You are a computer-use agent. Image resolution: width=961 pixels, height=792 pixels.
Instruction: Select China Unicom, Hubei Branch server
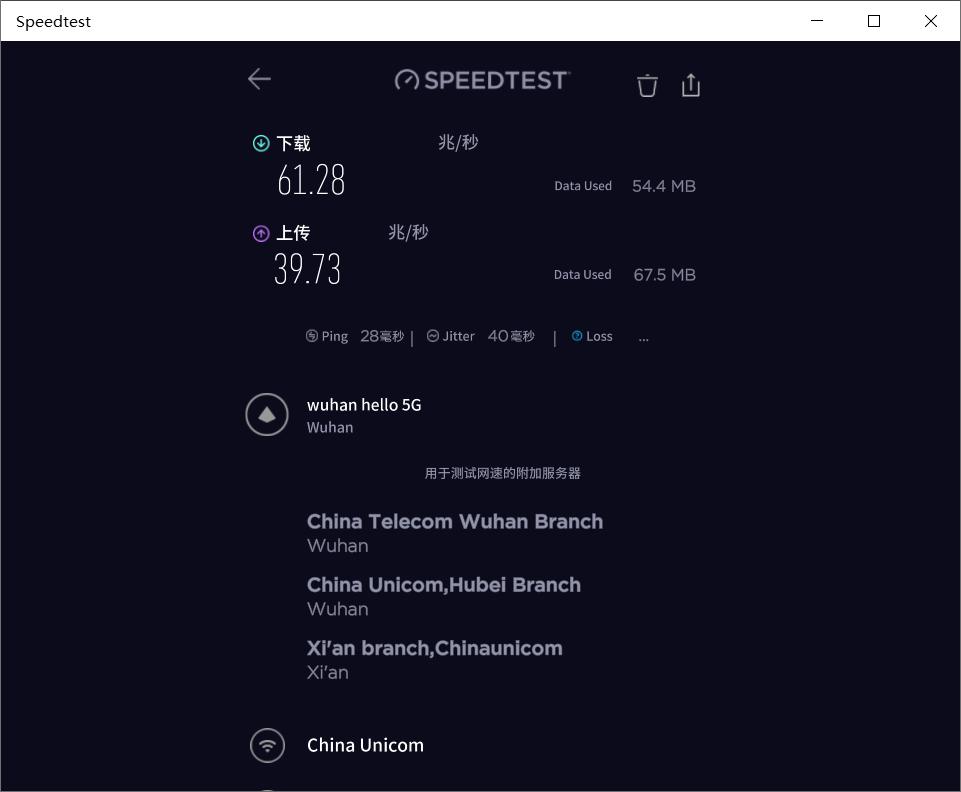[444, 585]
